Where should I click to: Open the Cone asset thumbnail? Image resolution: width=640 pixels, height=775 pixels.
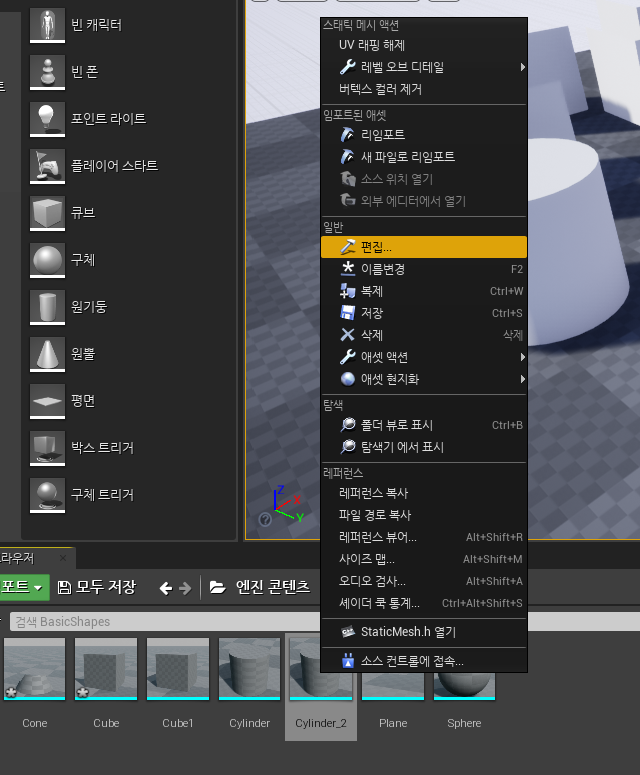click(x=35, y=669)
